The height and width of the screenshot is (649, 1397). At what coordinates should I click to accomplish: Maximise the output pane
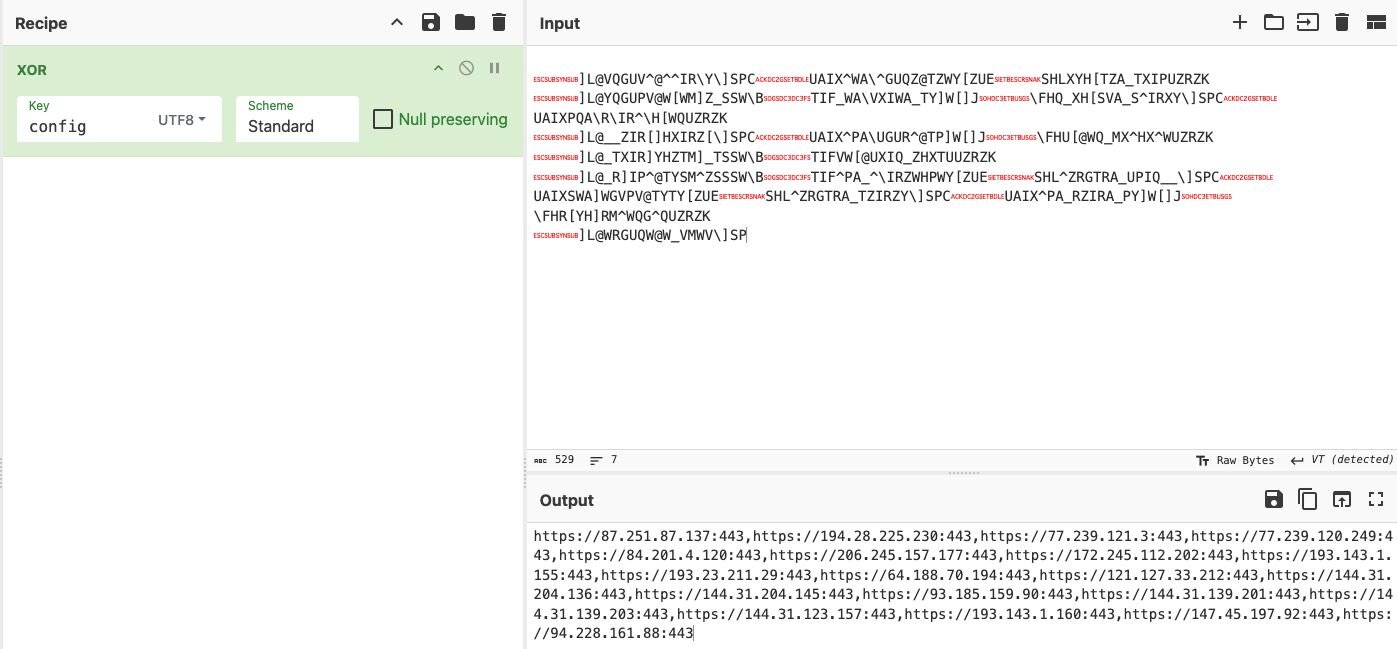[1375, 499]
